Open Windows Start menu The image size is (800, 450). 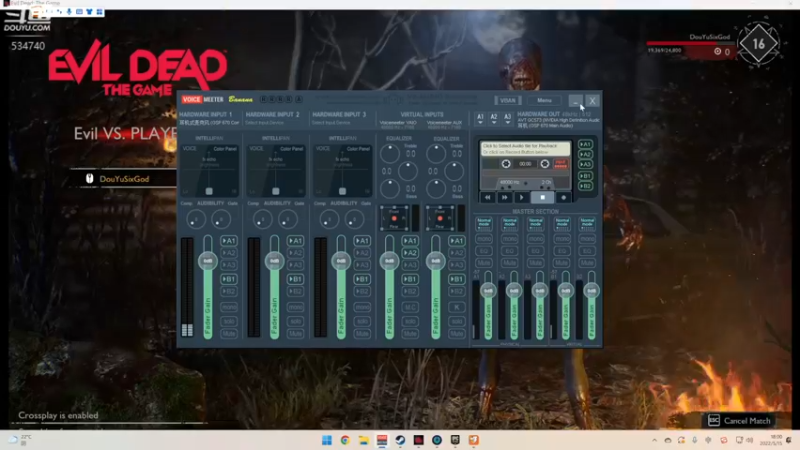[327, 440]
